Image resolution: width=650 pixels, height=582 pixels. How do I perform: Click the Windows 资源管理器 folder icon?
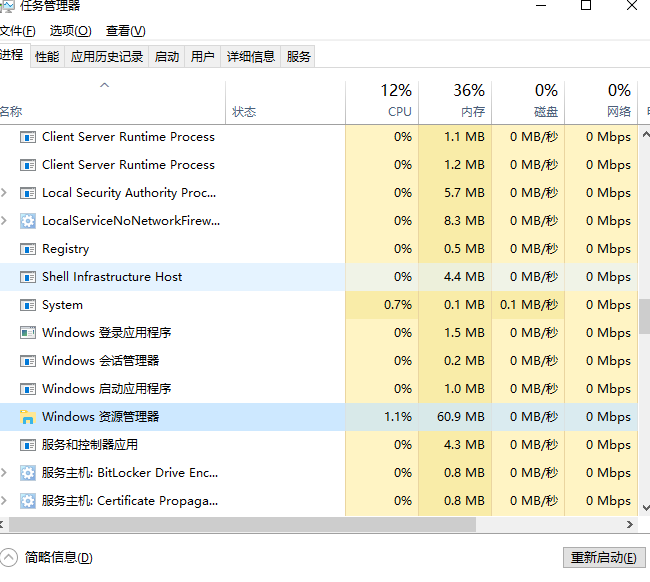pyautogui.click(x=28, y=417)
